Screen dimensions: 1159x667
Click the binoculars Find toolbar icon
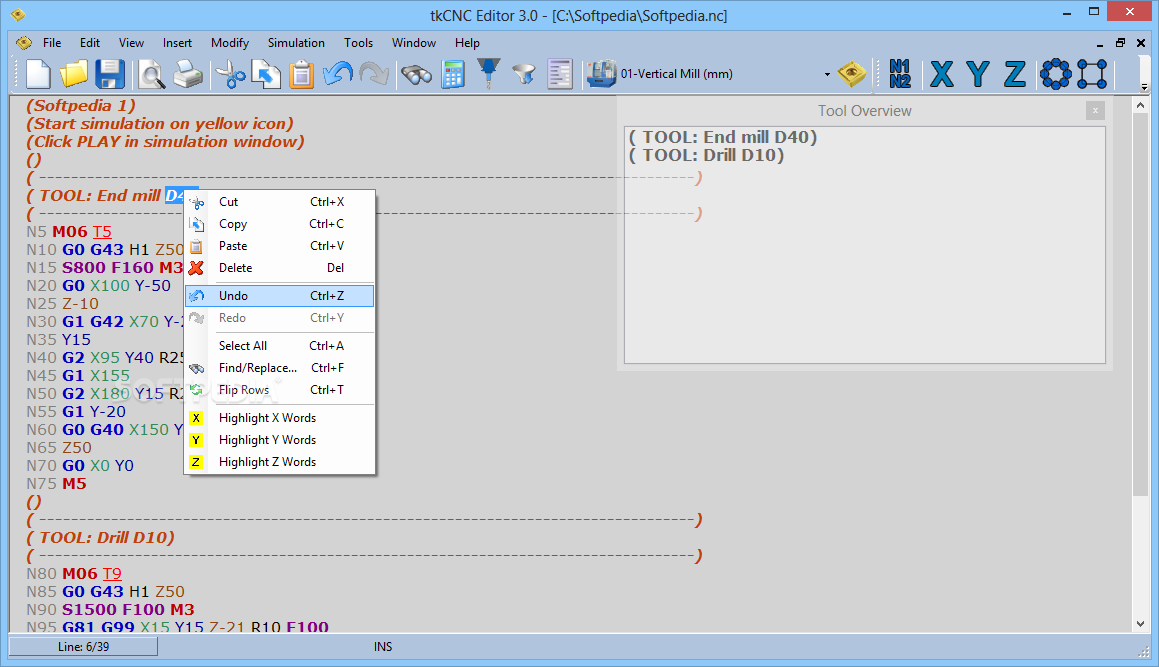pos(417,74)
